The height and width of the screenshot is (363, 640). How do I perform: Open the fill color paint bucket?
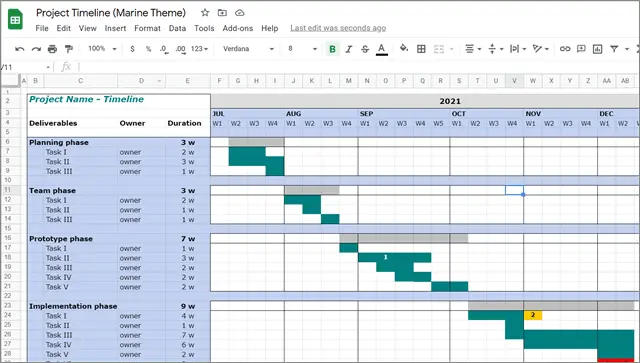pos(404,49)
